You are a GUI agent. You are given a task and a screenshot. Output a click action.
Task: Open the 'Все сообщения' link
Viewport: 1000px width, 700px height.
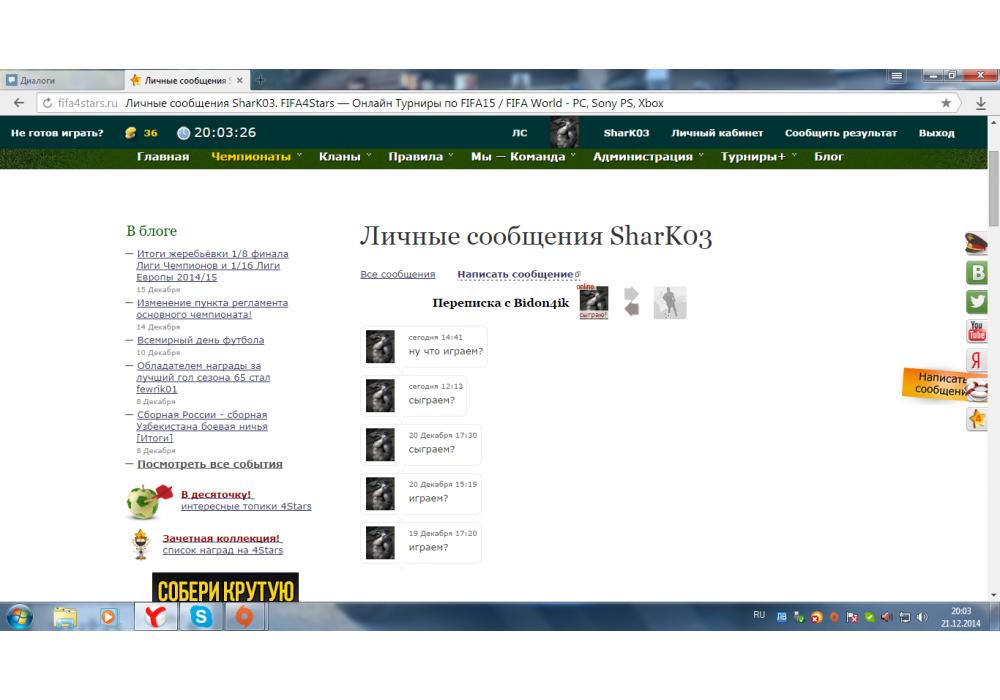(397, 274)
